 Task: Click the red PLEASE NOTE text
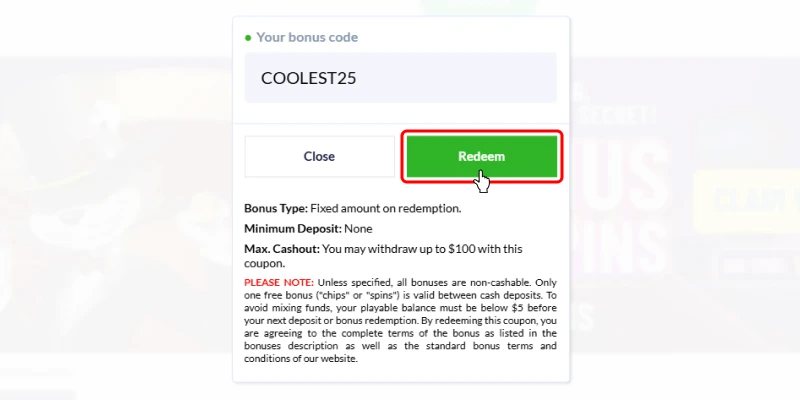click(x=279, y=283)
